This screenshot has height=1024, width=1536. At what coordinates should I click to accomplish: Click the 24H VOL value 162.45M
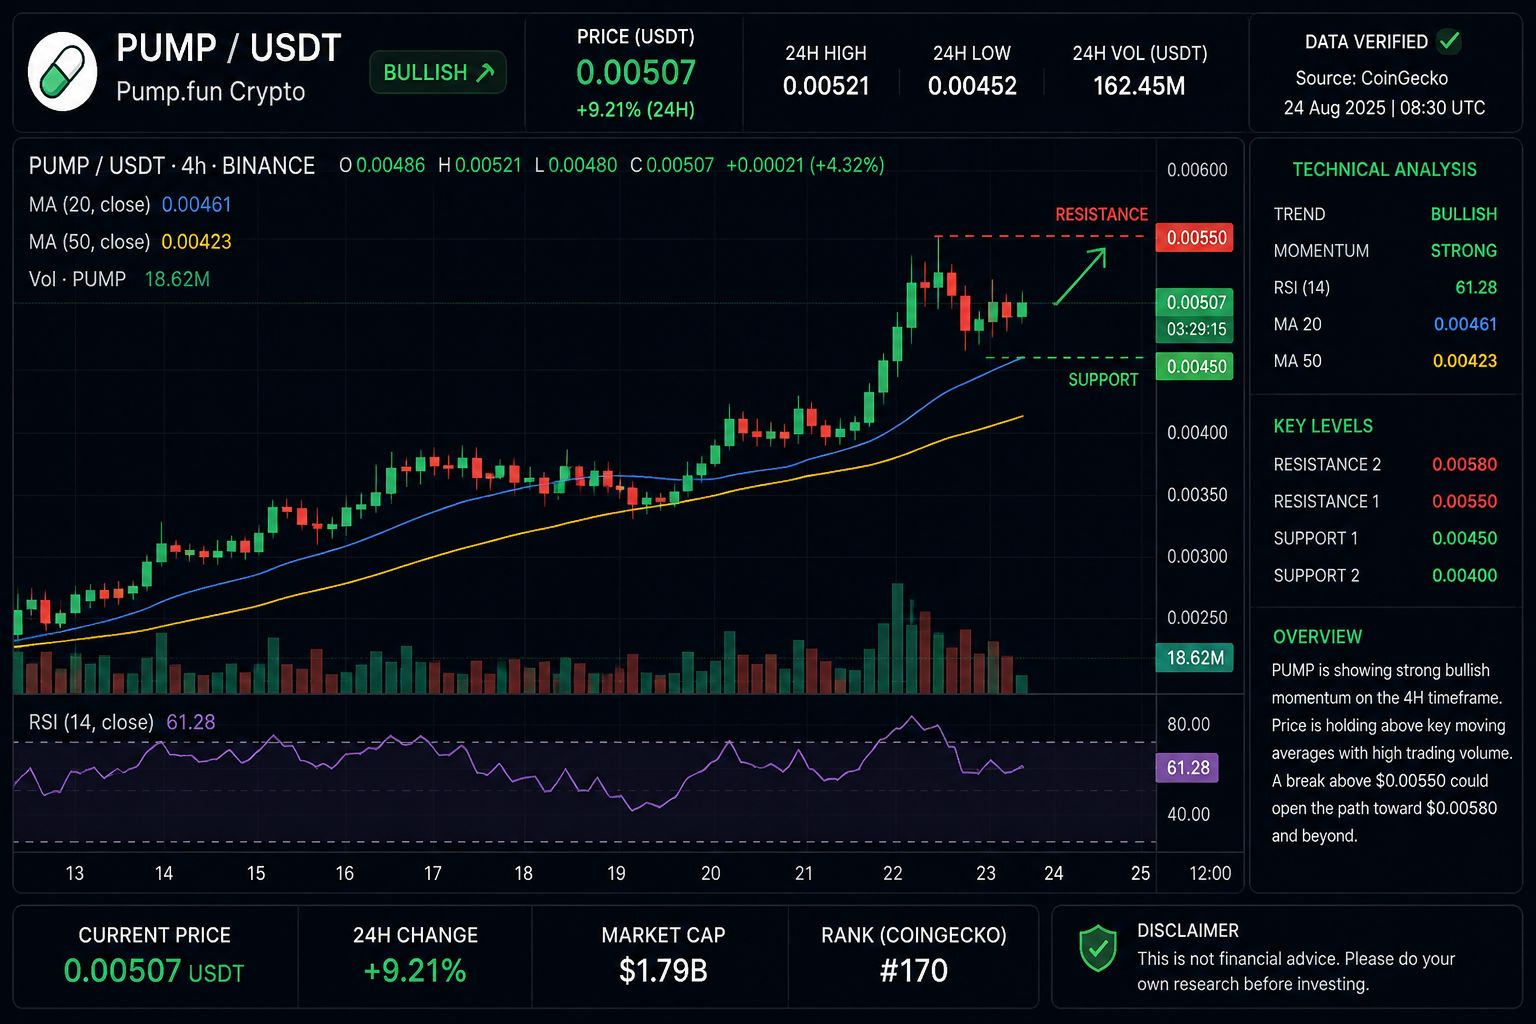(x=1139, y=86)
